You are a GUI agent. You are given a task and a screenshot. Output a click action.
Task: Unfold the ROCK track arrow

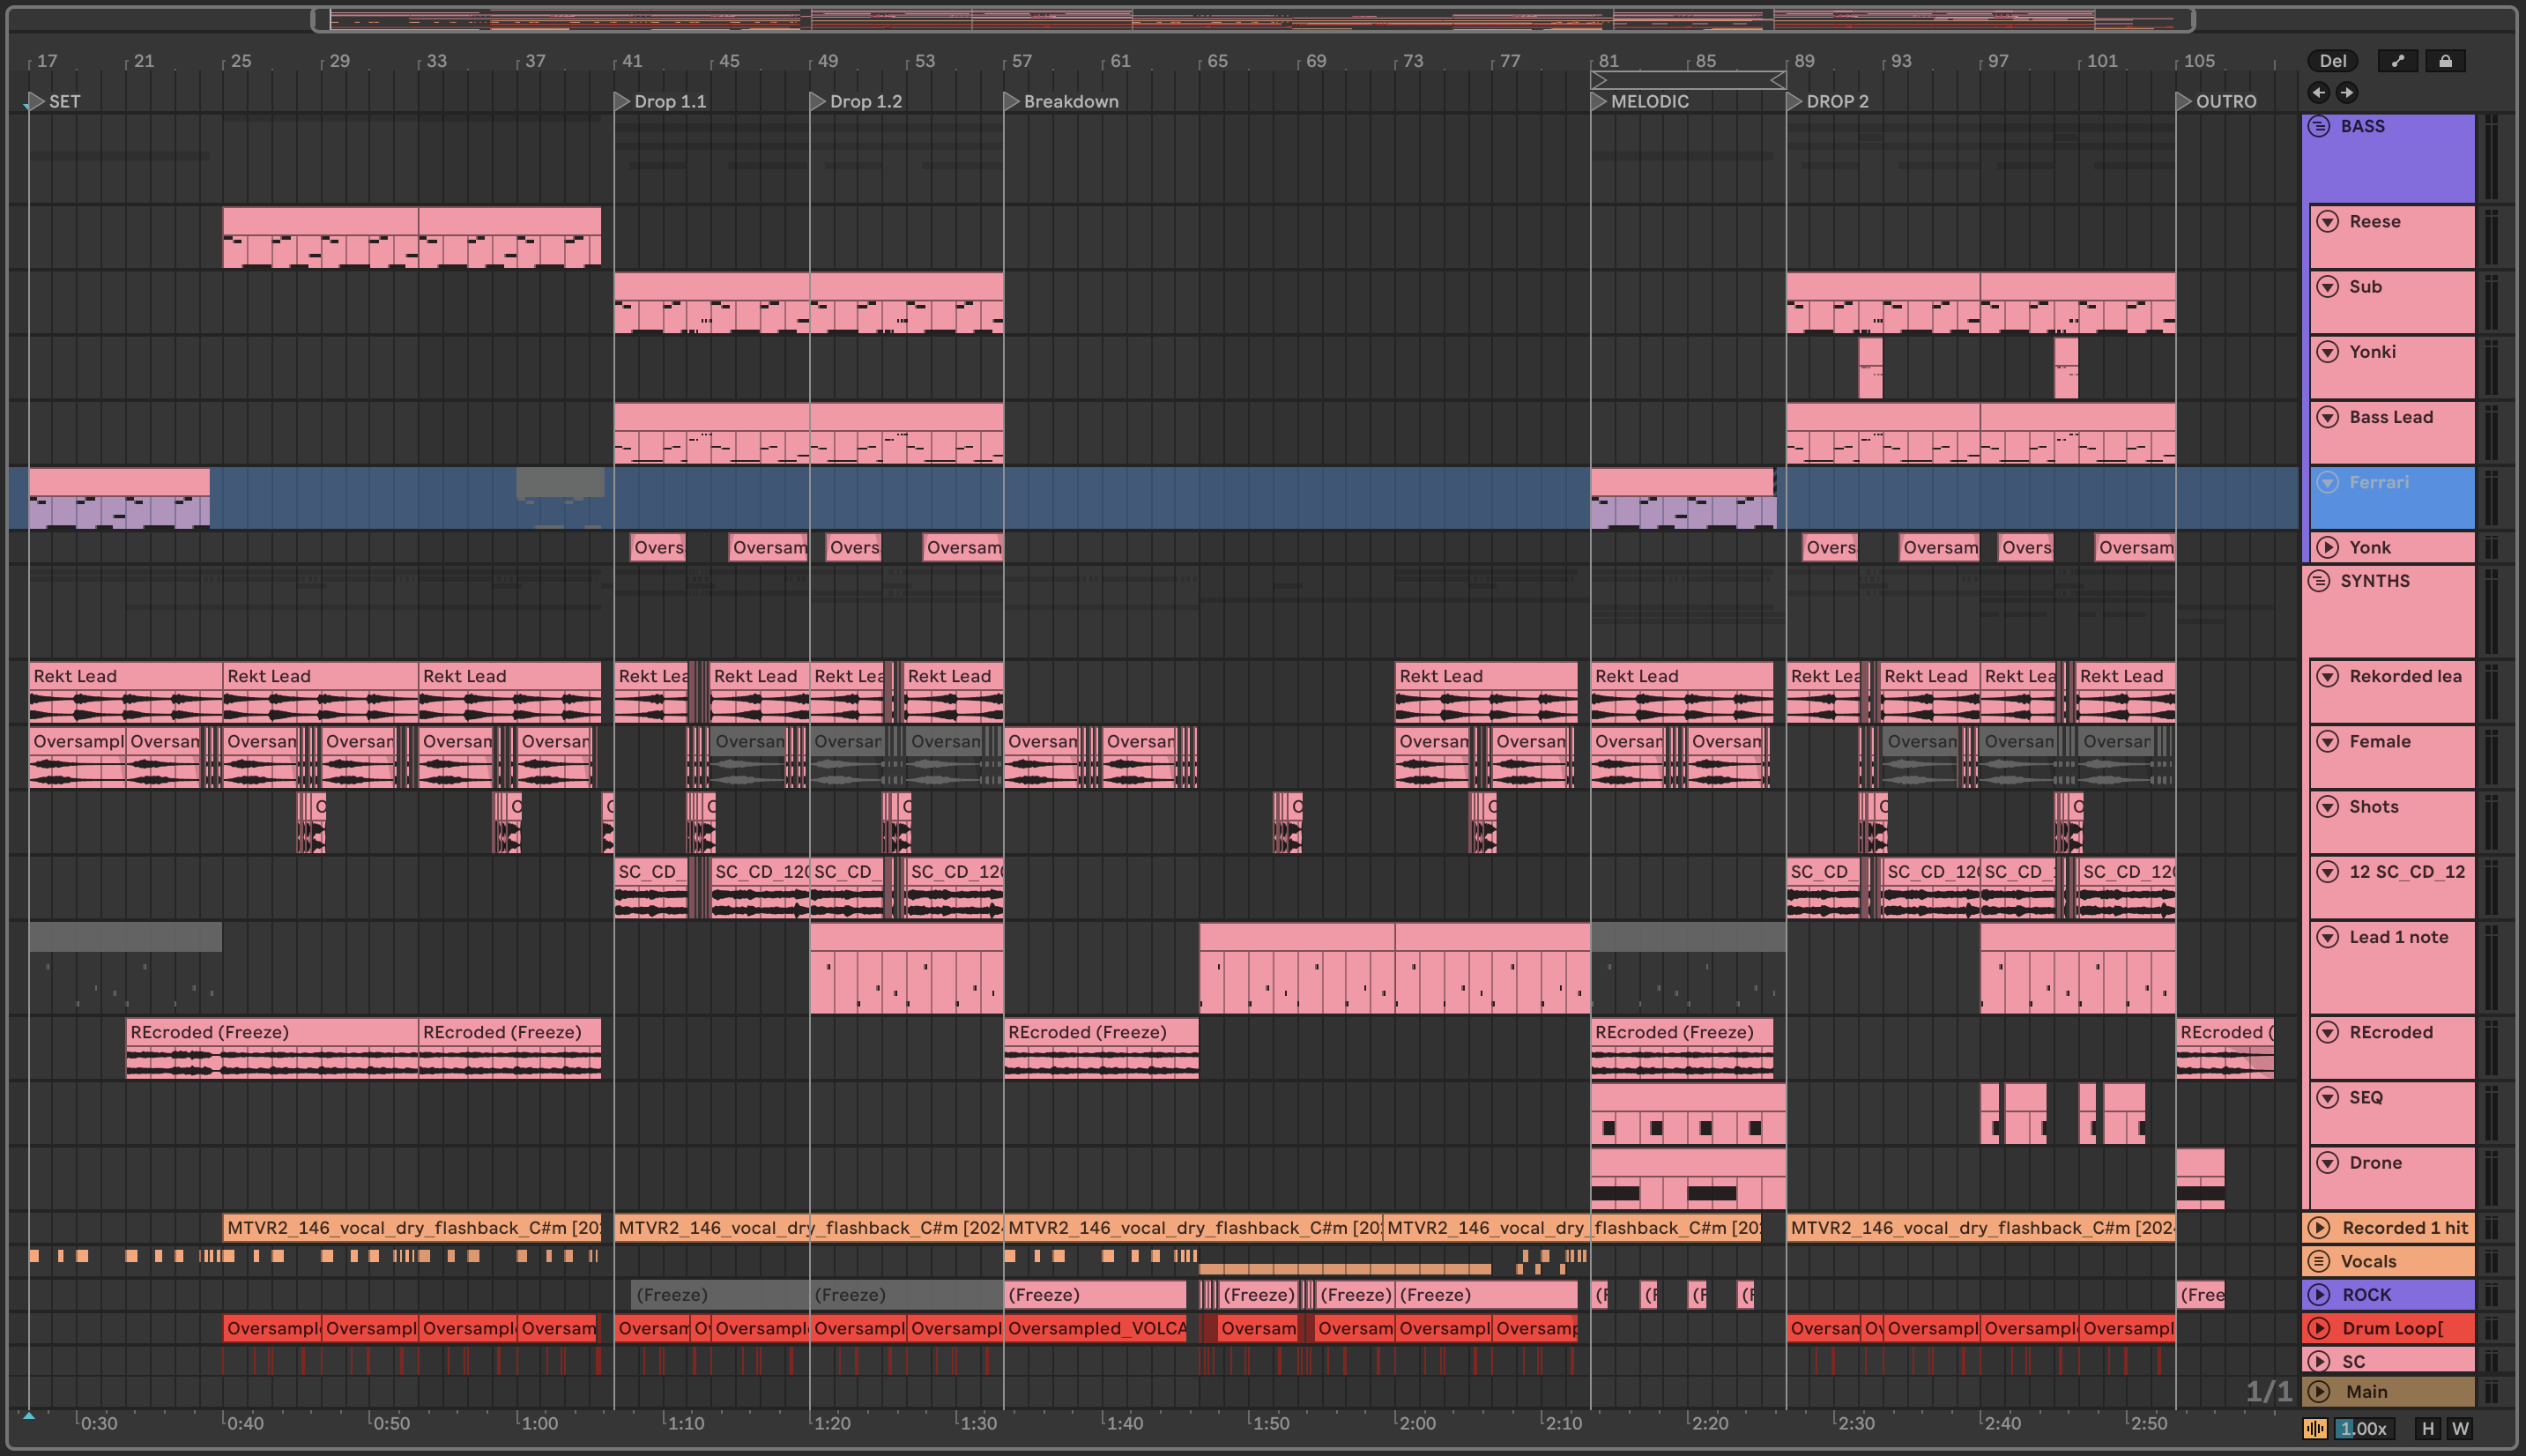(x=2319, y=1294)
